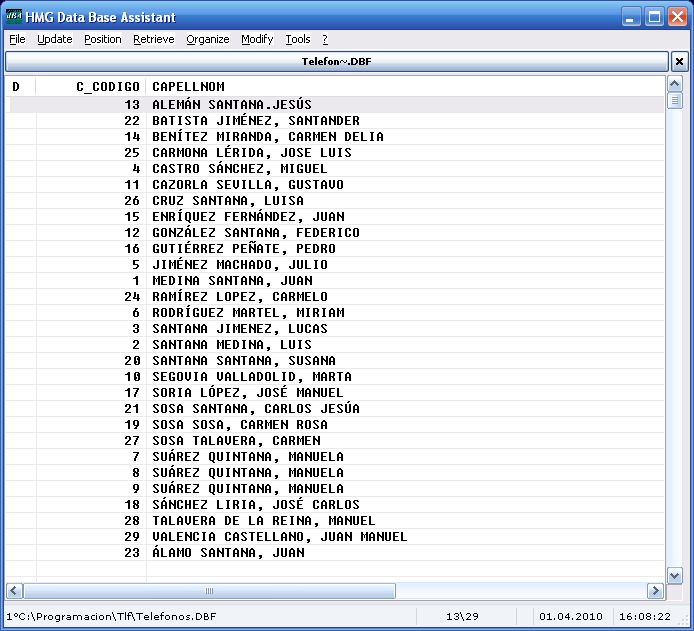Screen dimensions: 694x631
Task: Click the Telefon~.DBF table title button
Action: [x=335, y=62]
